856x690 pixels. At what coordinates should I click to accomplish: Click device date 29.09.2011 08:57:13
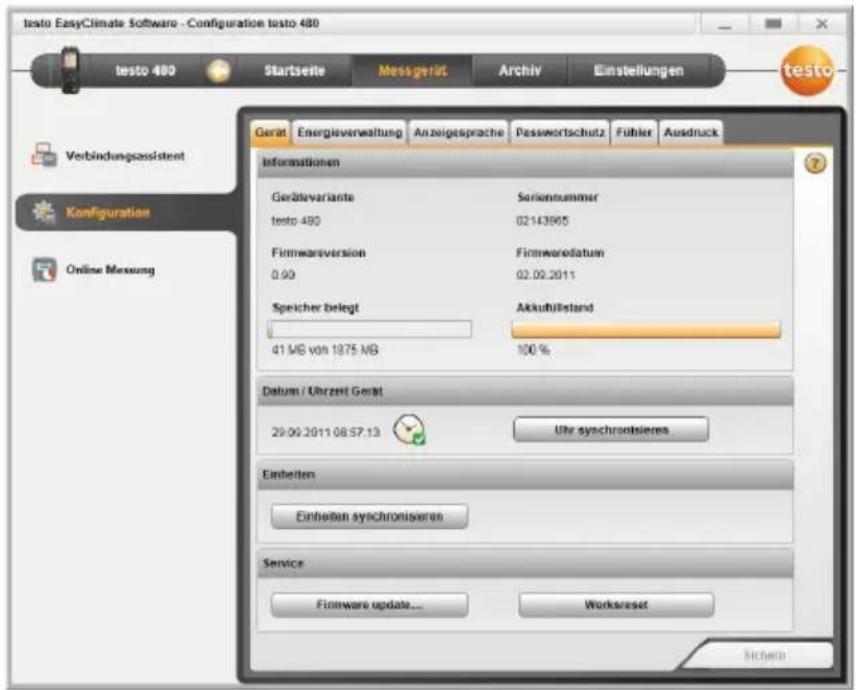pyautogui.click(x=325, y=432)
